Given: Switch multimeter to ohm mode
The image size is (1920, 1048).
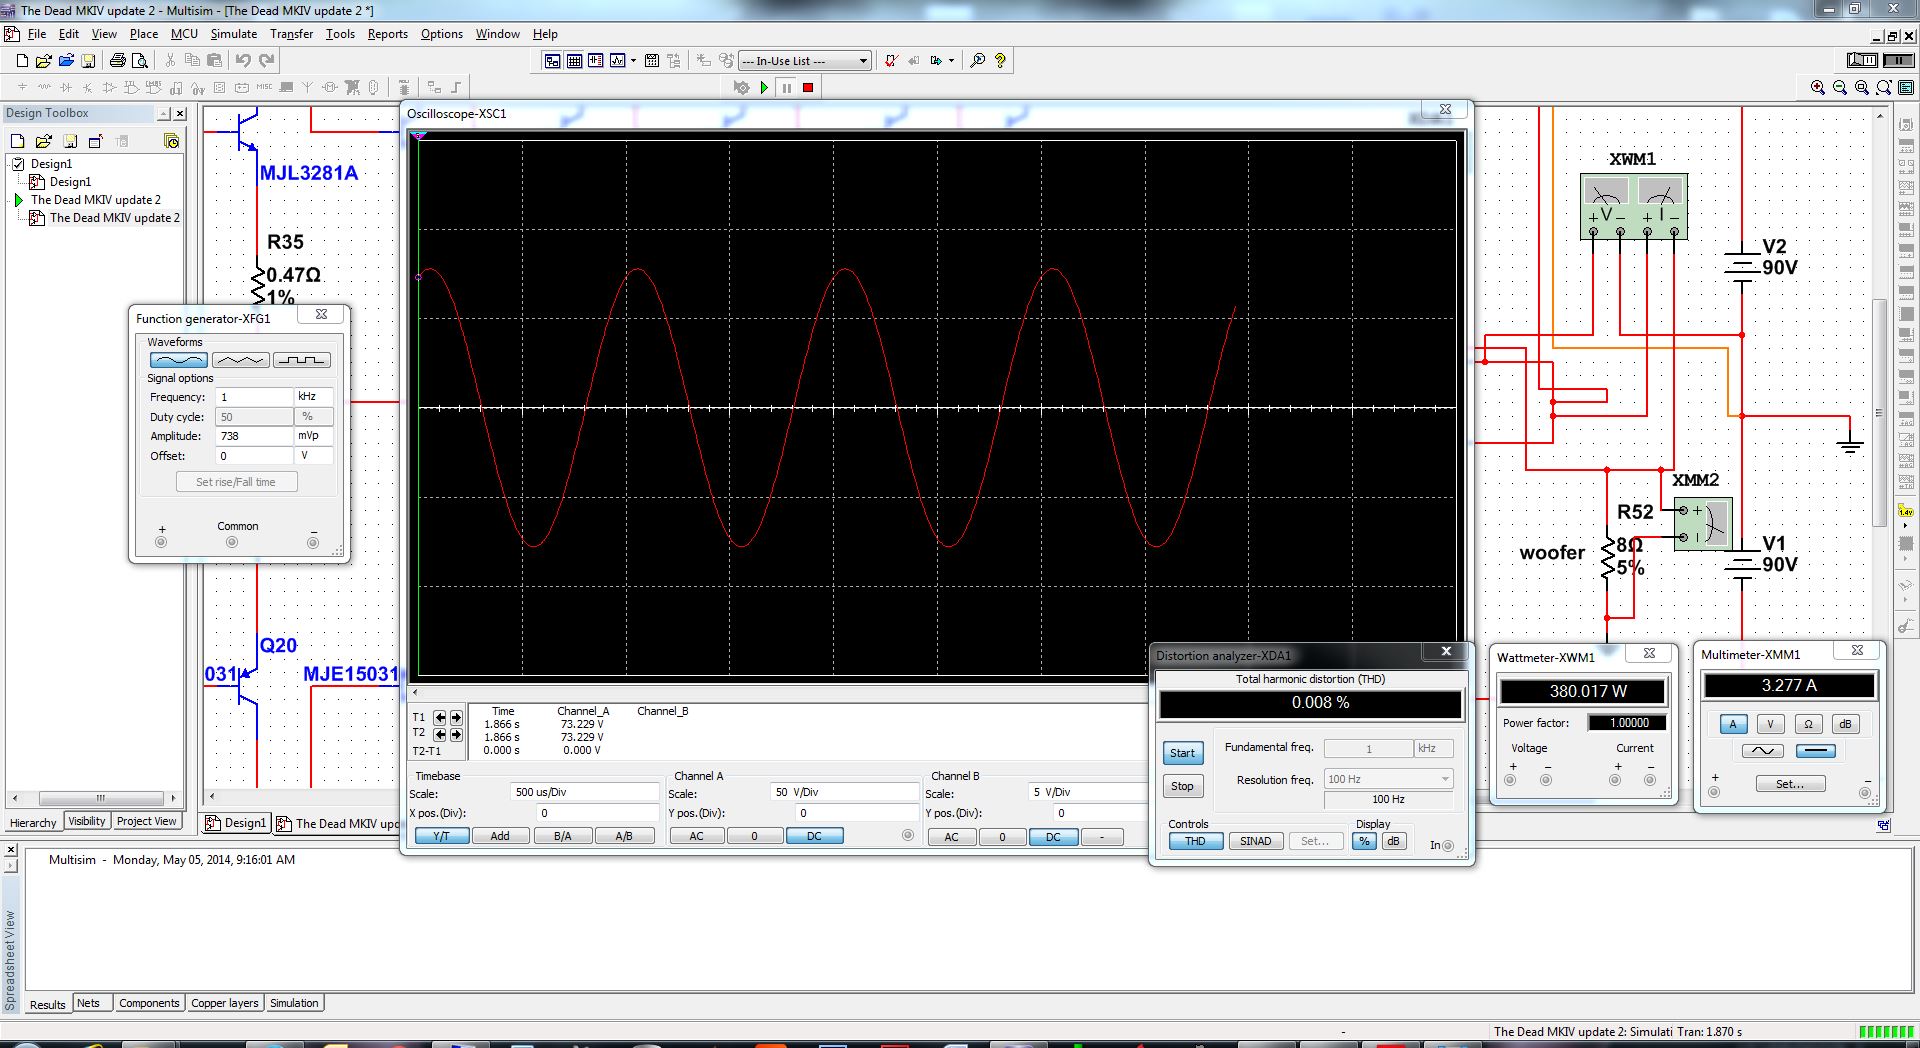Looking at the screenshot, I should tap(1808, 724).
